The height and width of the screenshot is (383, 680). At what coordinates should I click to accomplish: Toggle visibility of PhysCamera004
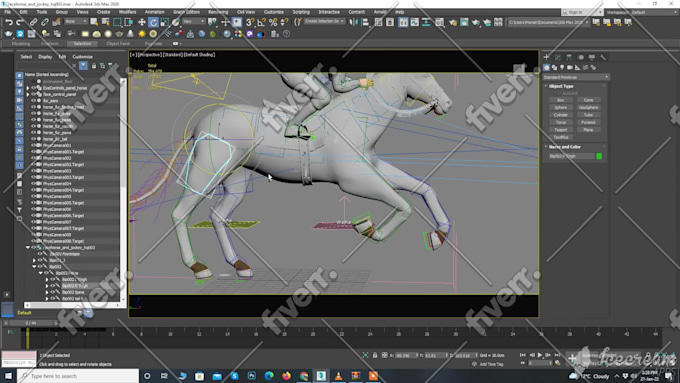coord(33,183)
